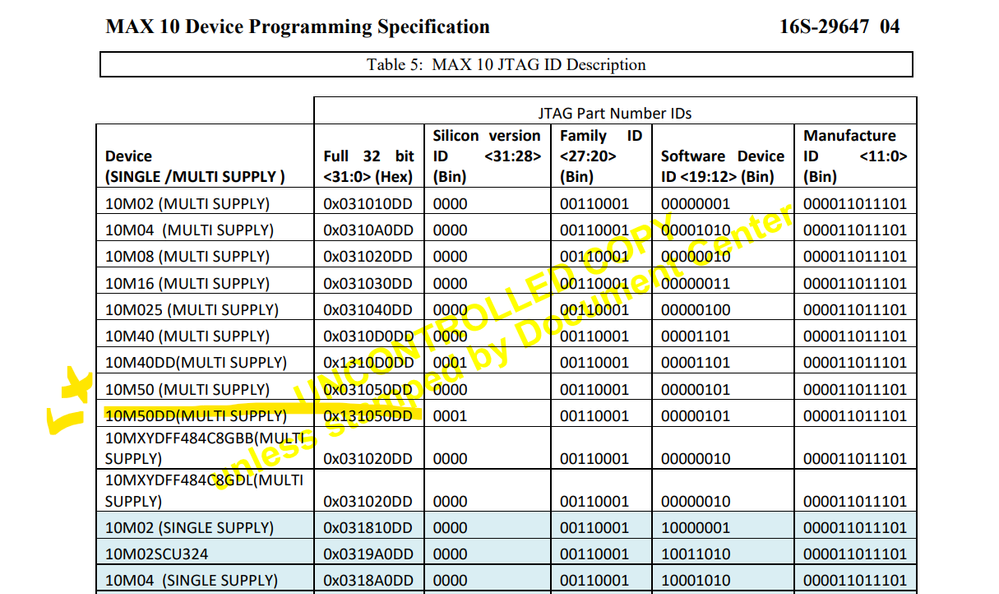Click software device ID '00000001'

(x=695, y=204)
